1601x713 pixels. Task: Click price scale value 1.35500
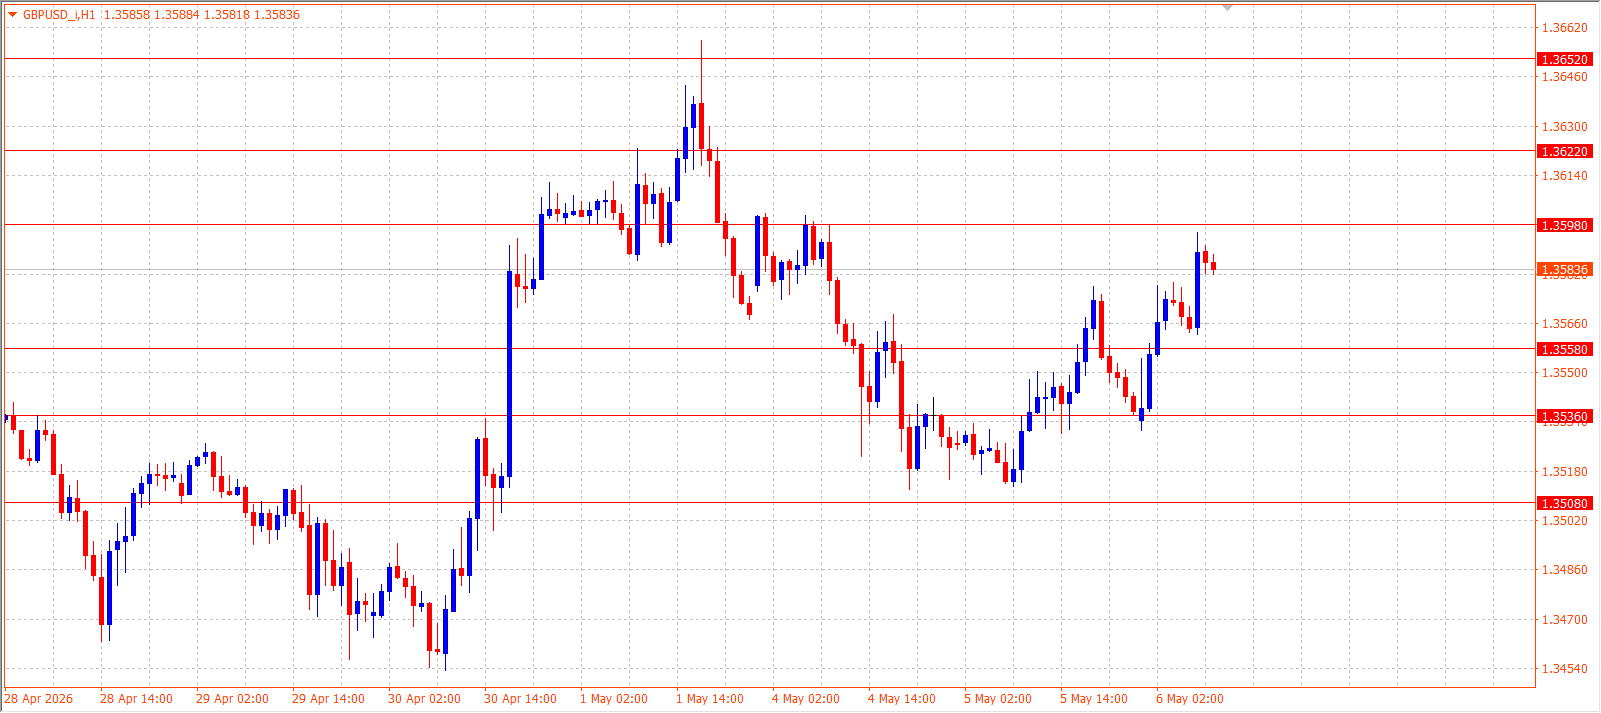[1565, 373]
